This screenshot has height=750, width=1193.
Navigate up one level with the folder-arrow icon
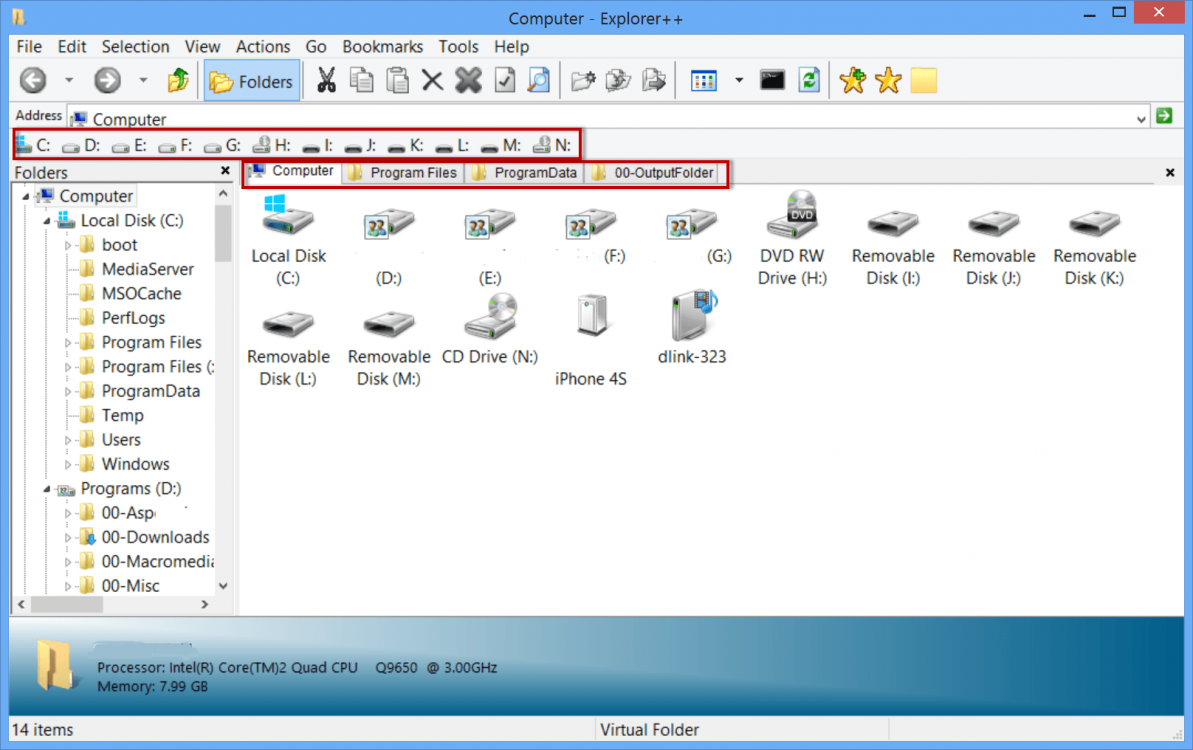click(x=178, y=80)
